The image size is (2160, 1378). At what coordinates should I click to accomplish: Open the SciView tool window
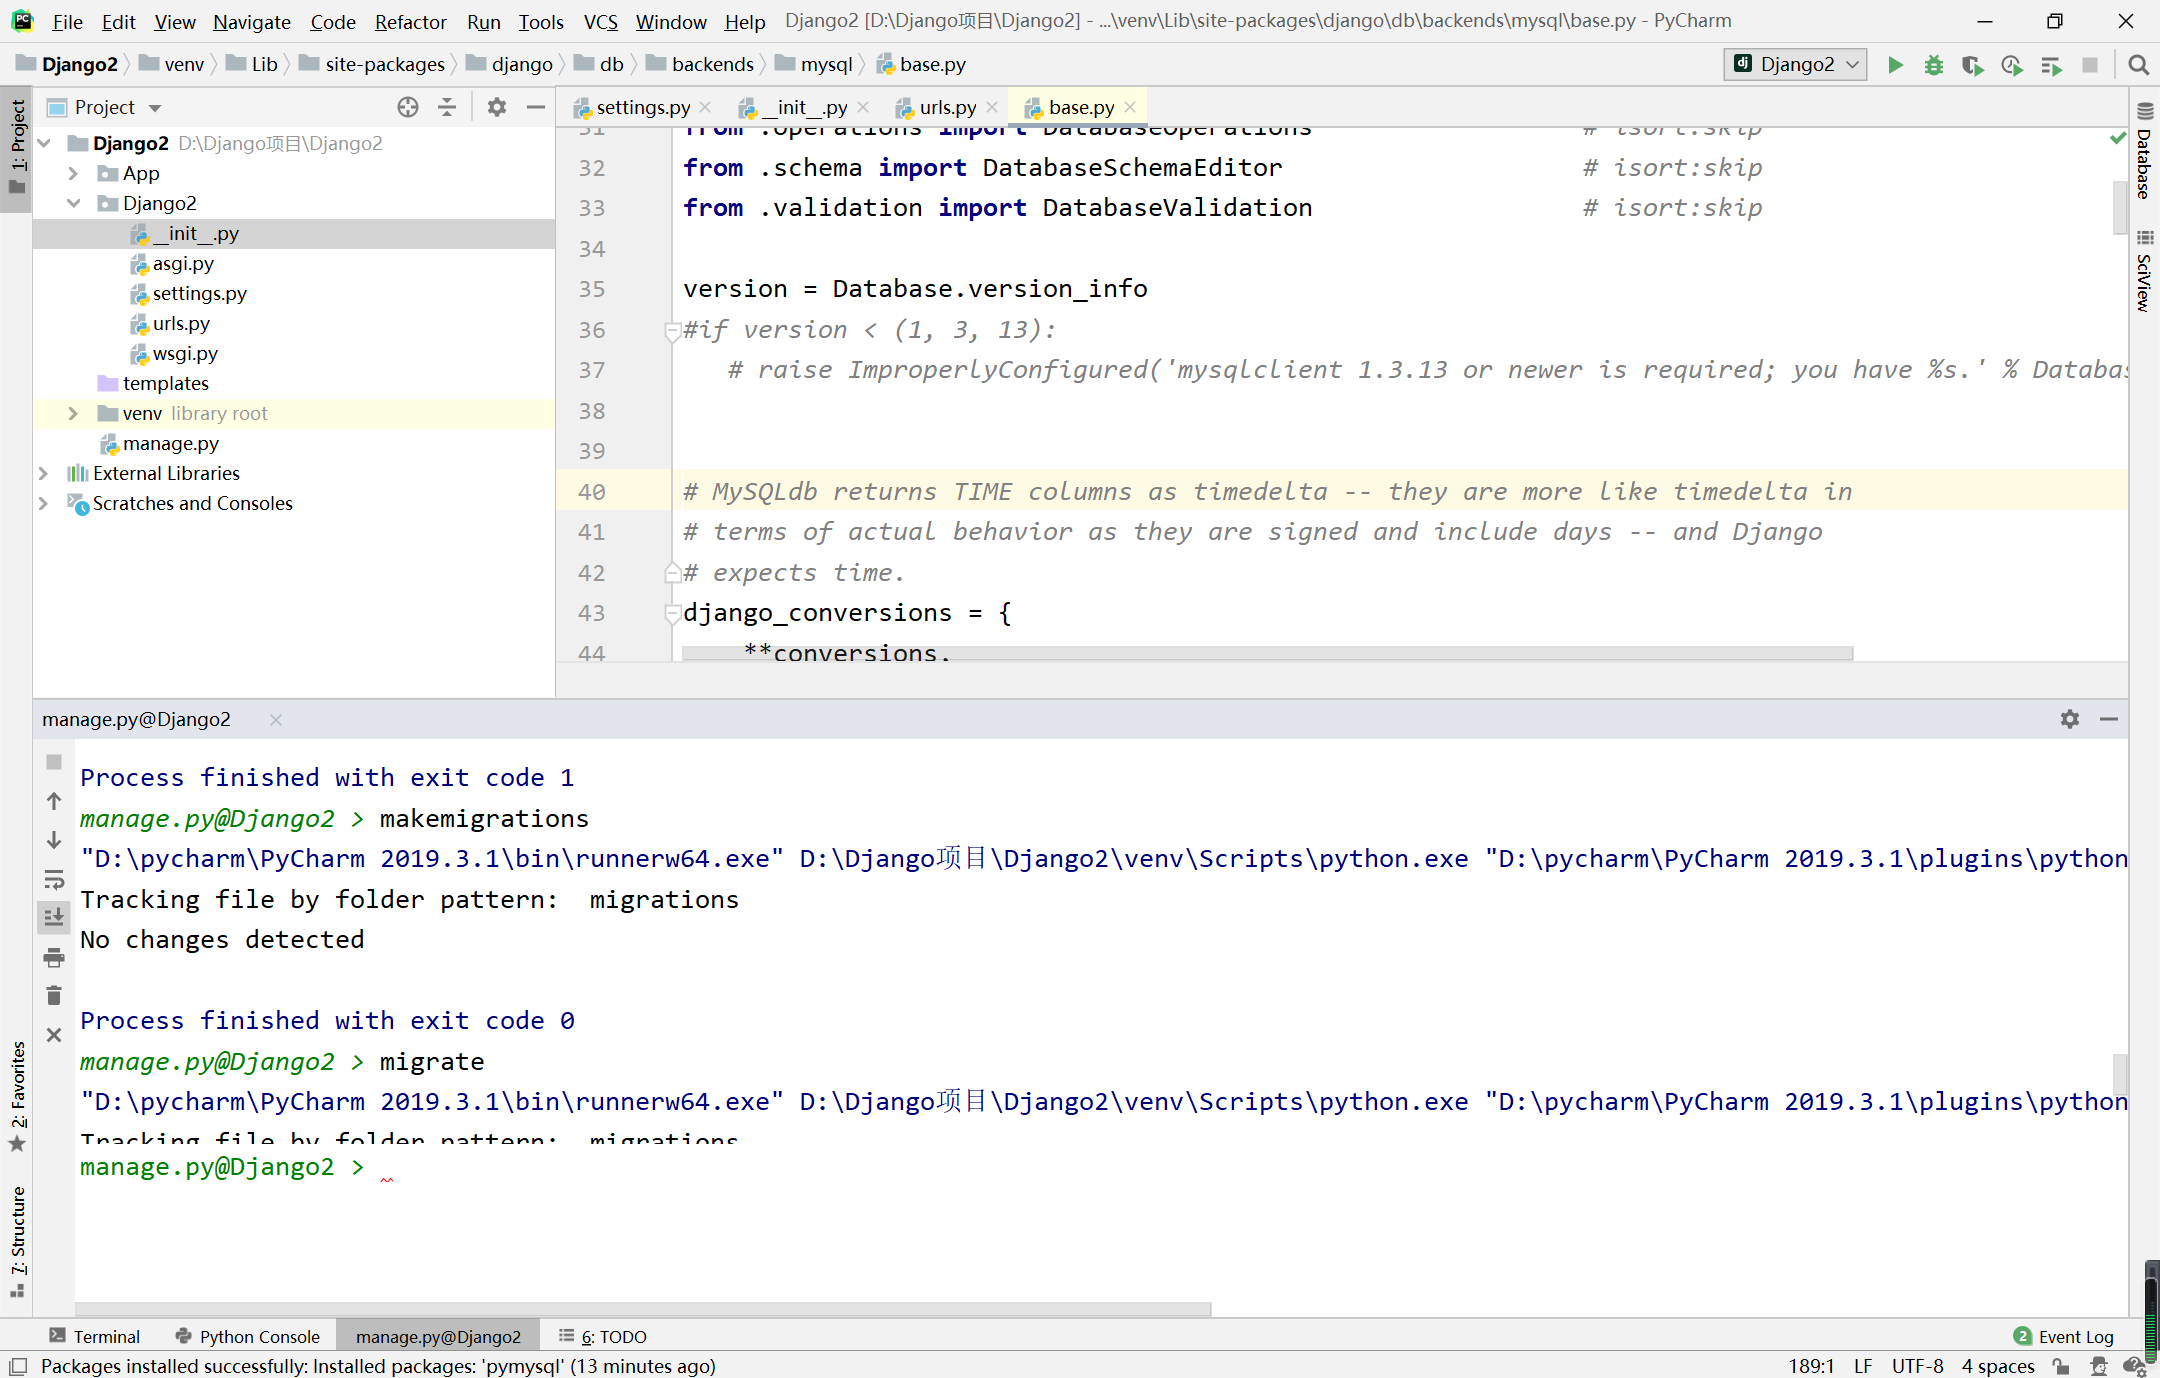2144,271
